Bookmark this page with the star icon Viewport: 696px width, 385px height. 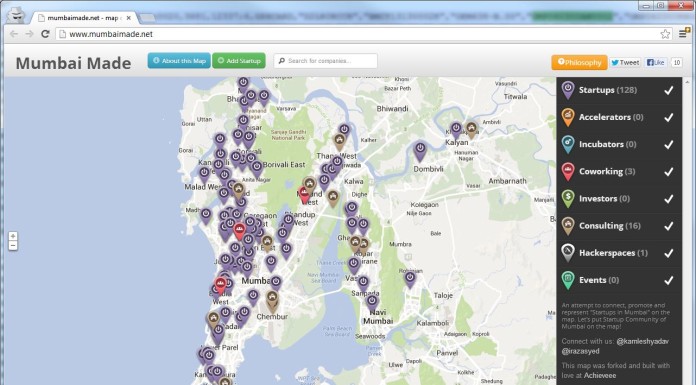(665, 34)
